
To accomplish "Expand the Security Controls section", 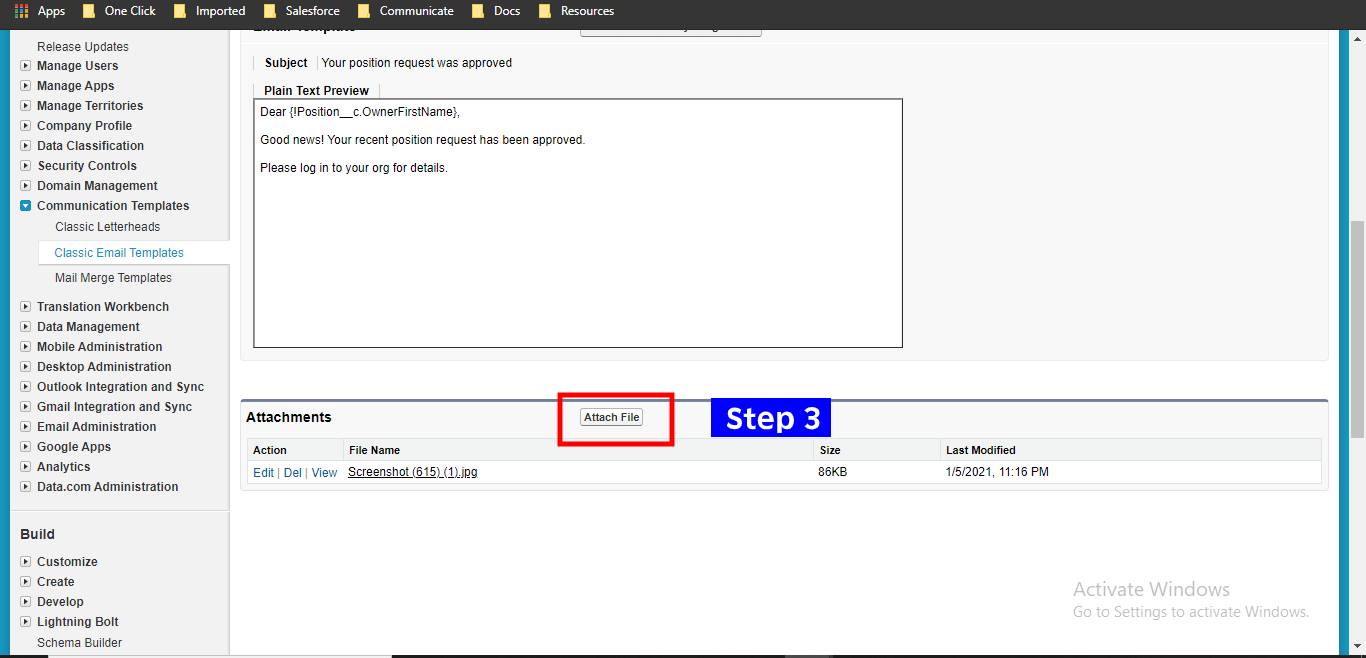I will [25, 166].
